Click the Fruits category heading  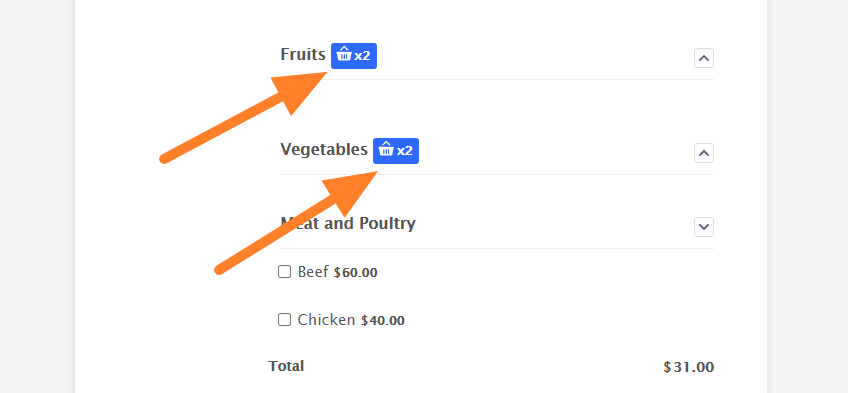[x=303, y=55]
